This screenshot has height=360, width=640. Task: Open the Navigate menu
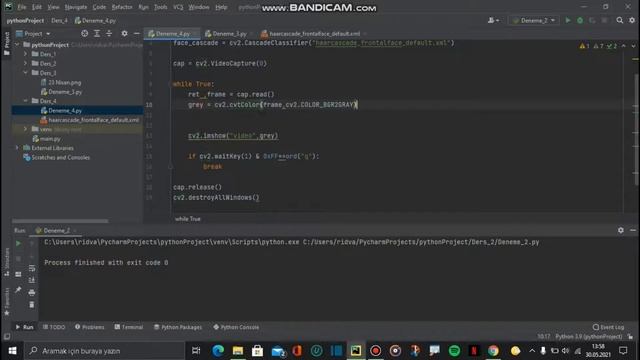(x=76, y=7)
